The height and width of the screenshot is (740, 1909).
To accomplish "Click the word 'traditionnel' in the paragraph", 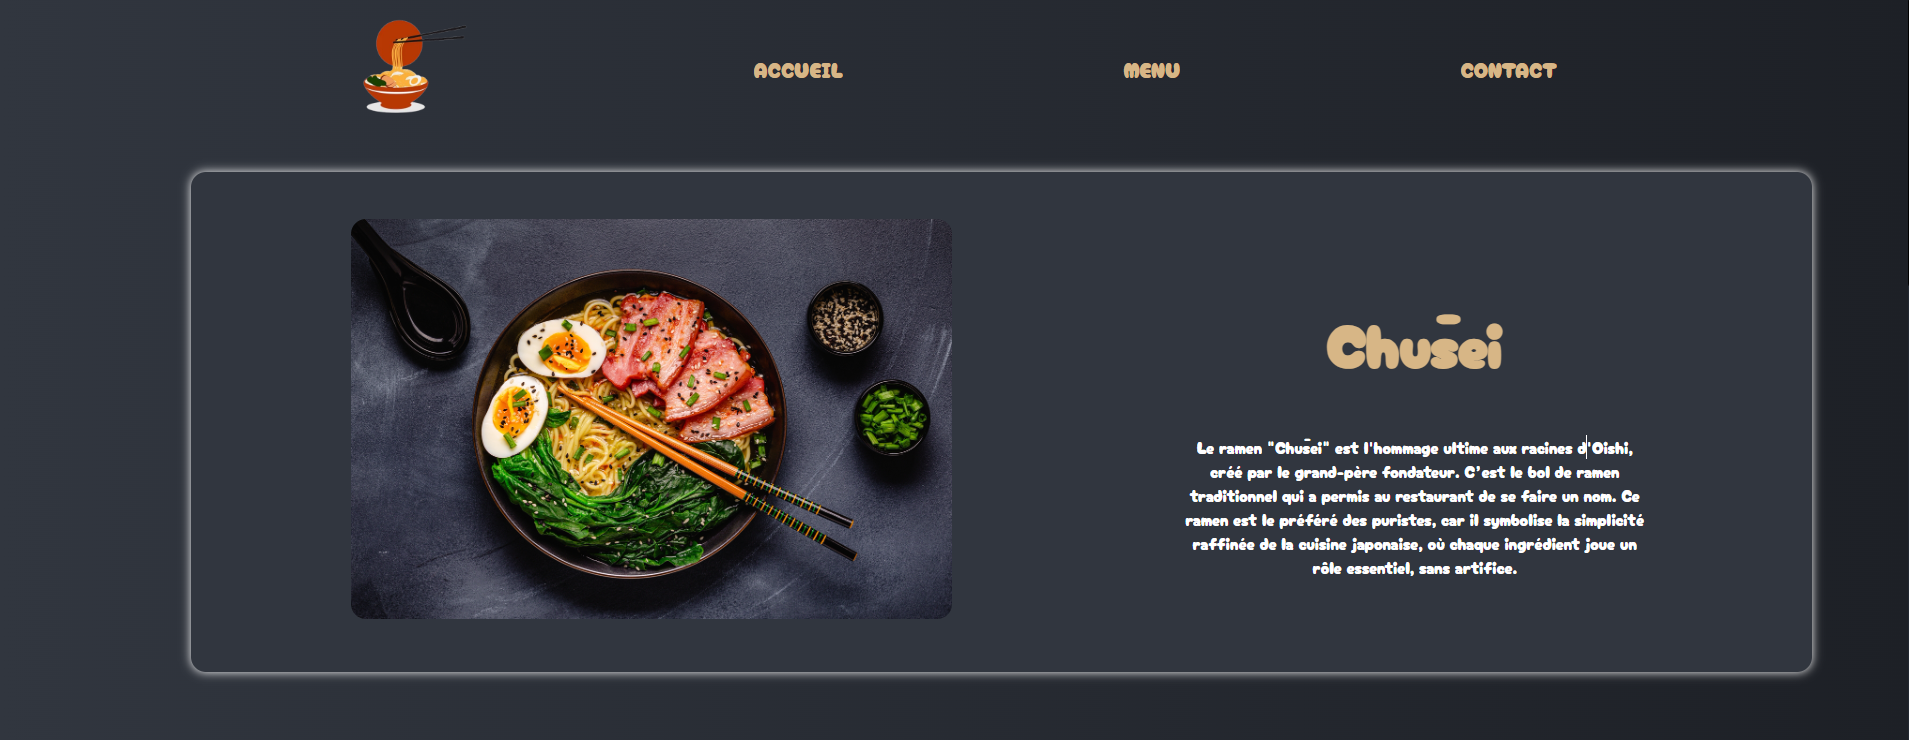I will pyautogui.click(x=1233, y=496).
